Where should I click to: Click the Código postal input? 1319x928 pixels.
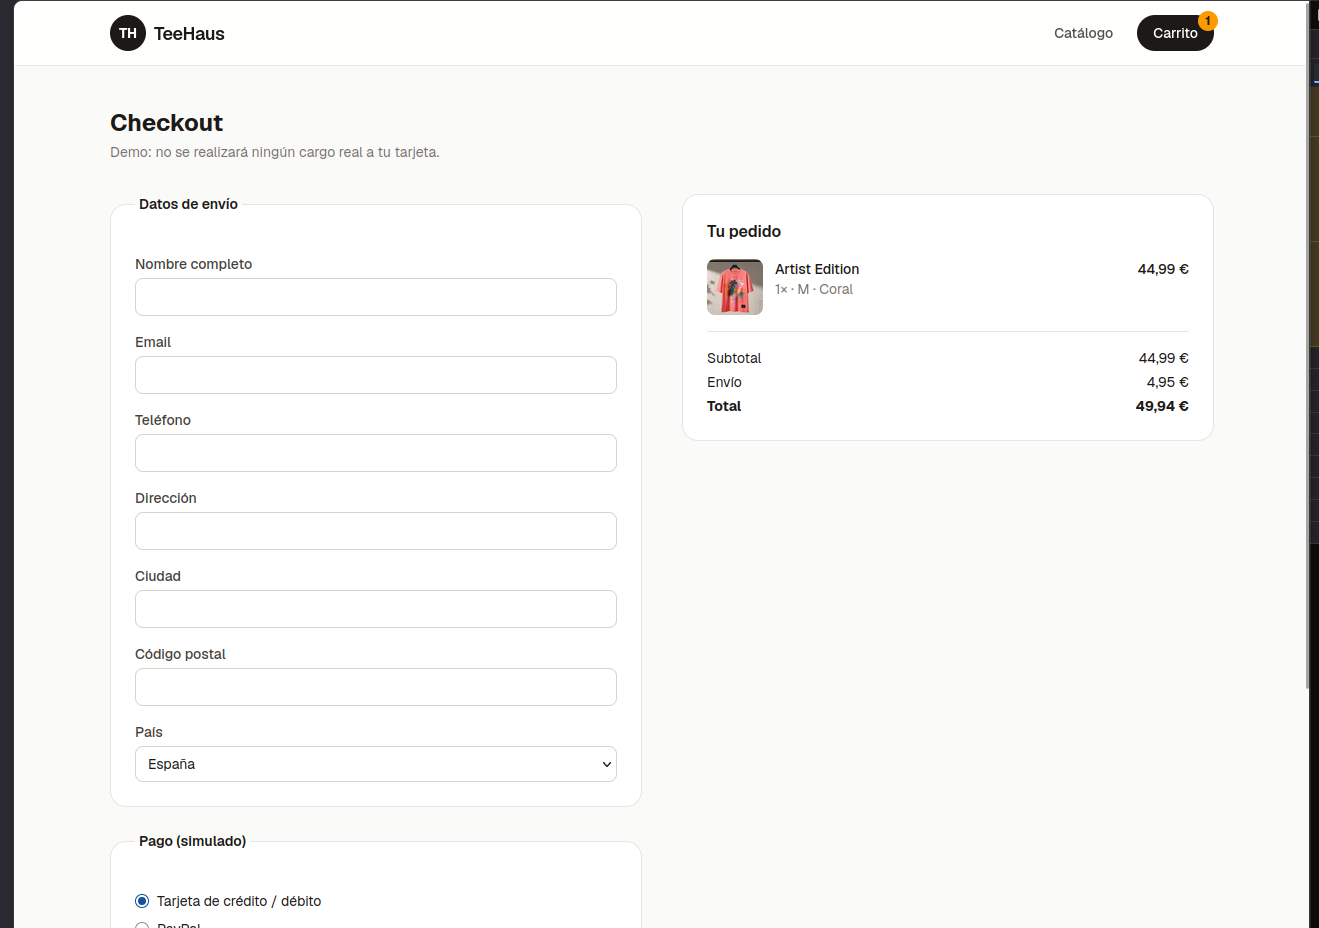[x=376, y=687]
